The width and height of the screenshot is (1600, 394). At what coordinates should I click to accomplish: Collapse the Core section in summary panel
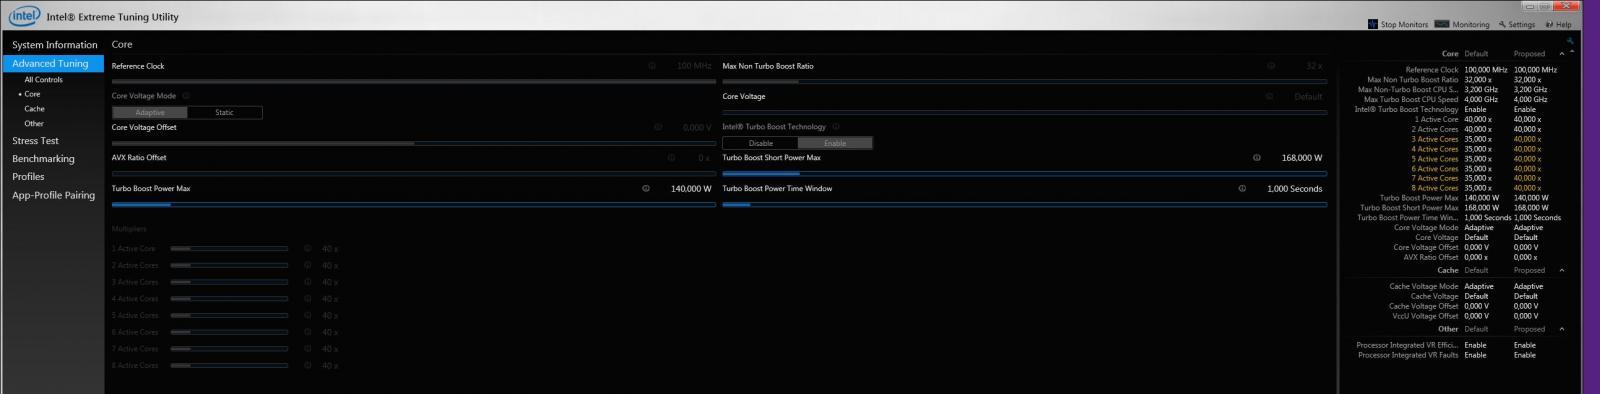(x=1562, y=54)
